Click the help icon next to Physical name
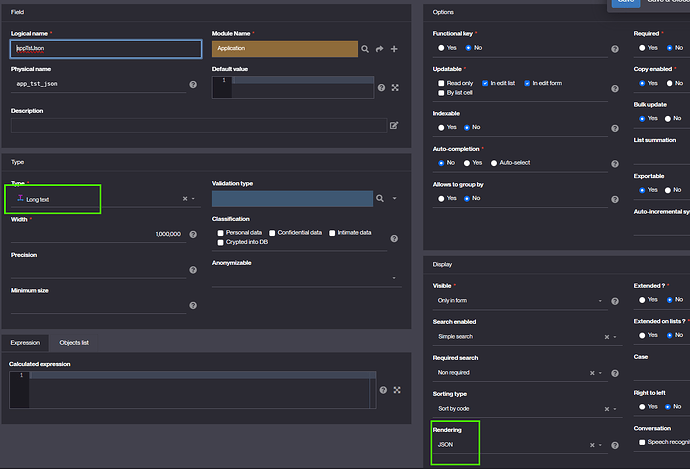Image resolution: width=690 pixels, height=469 pixels. [x=193, y=86]
